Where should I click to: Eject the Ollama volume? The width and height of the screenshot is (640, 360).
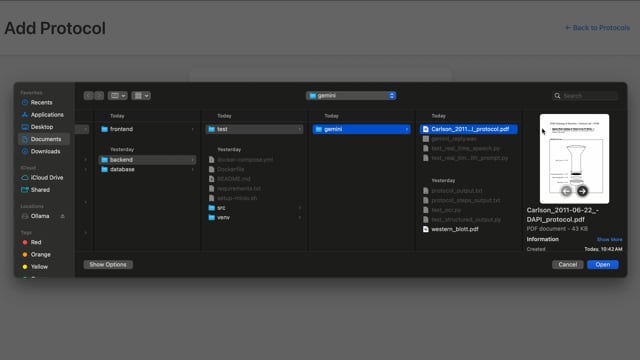[x=62, y=216]
